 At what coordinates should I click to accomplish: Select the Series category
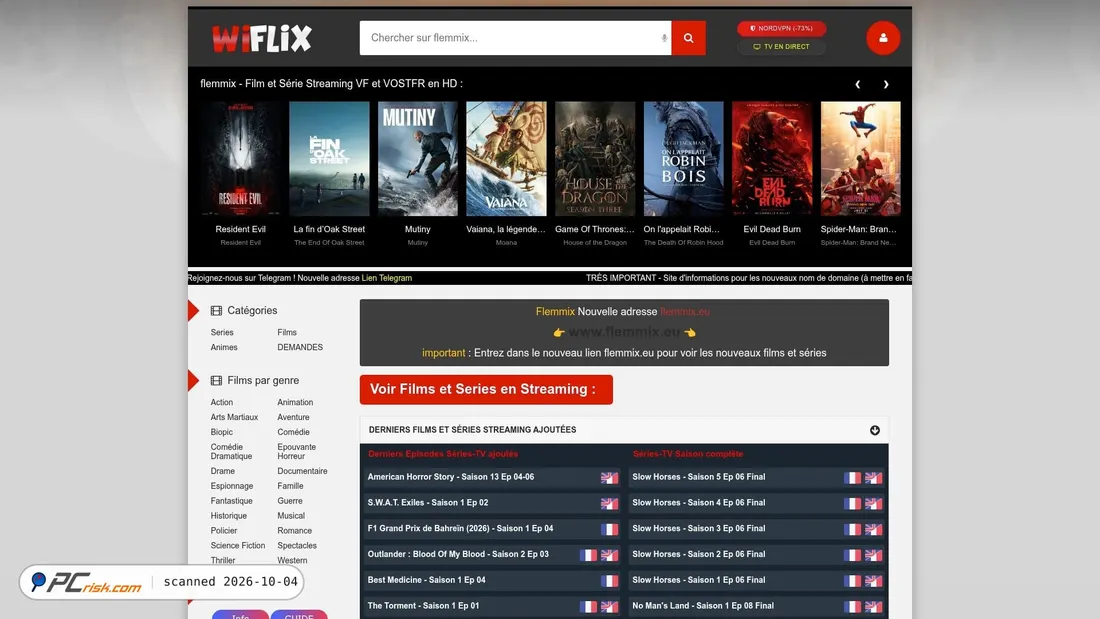pyautogui.click(x=222, y=333)
